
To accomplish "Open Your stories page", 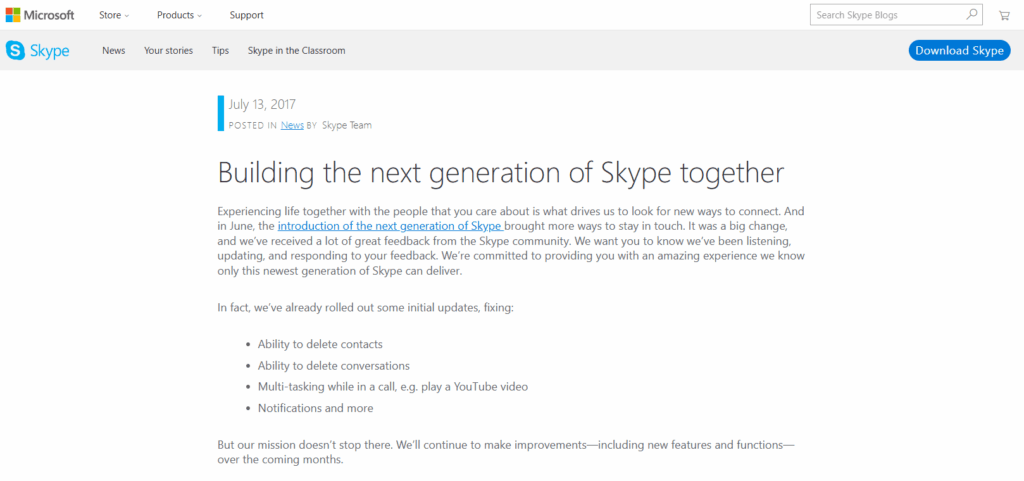I will (168, 50).
